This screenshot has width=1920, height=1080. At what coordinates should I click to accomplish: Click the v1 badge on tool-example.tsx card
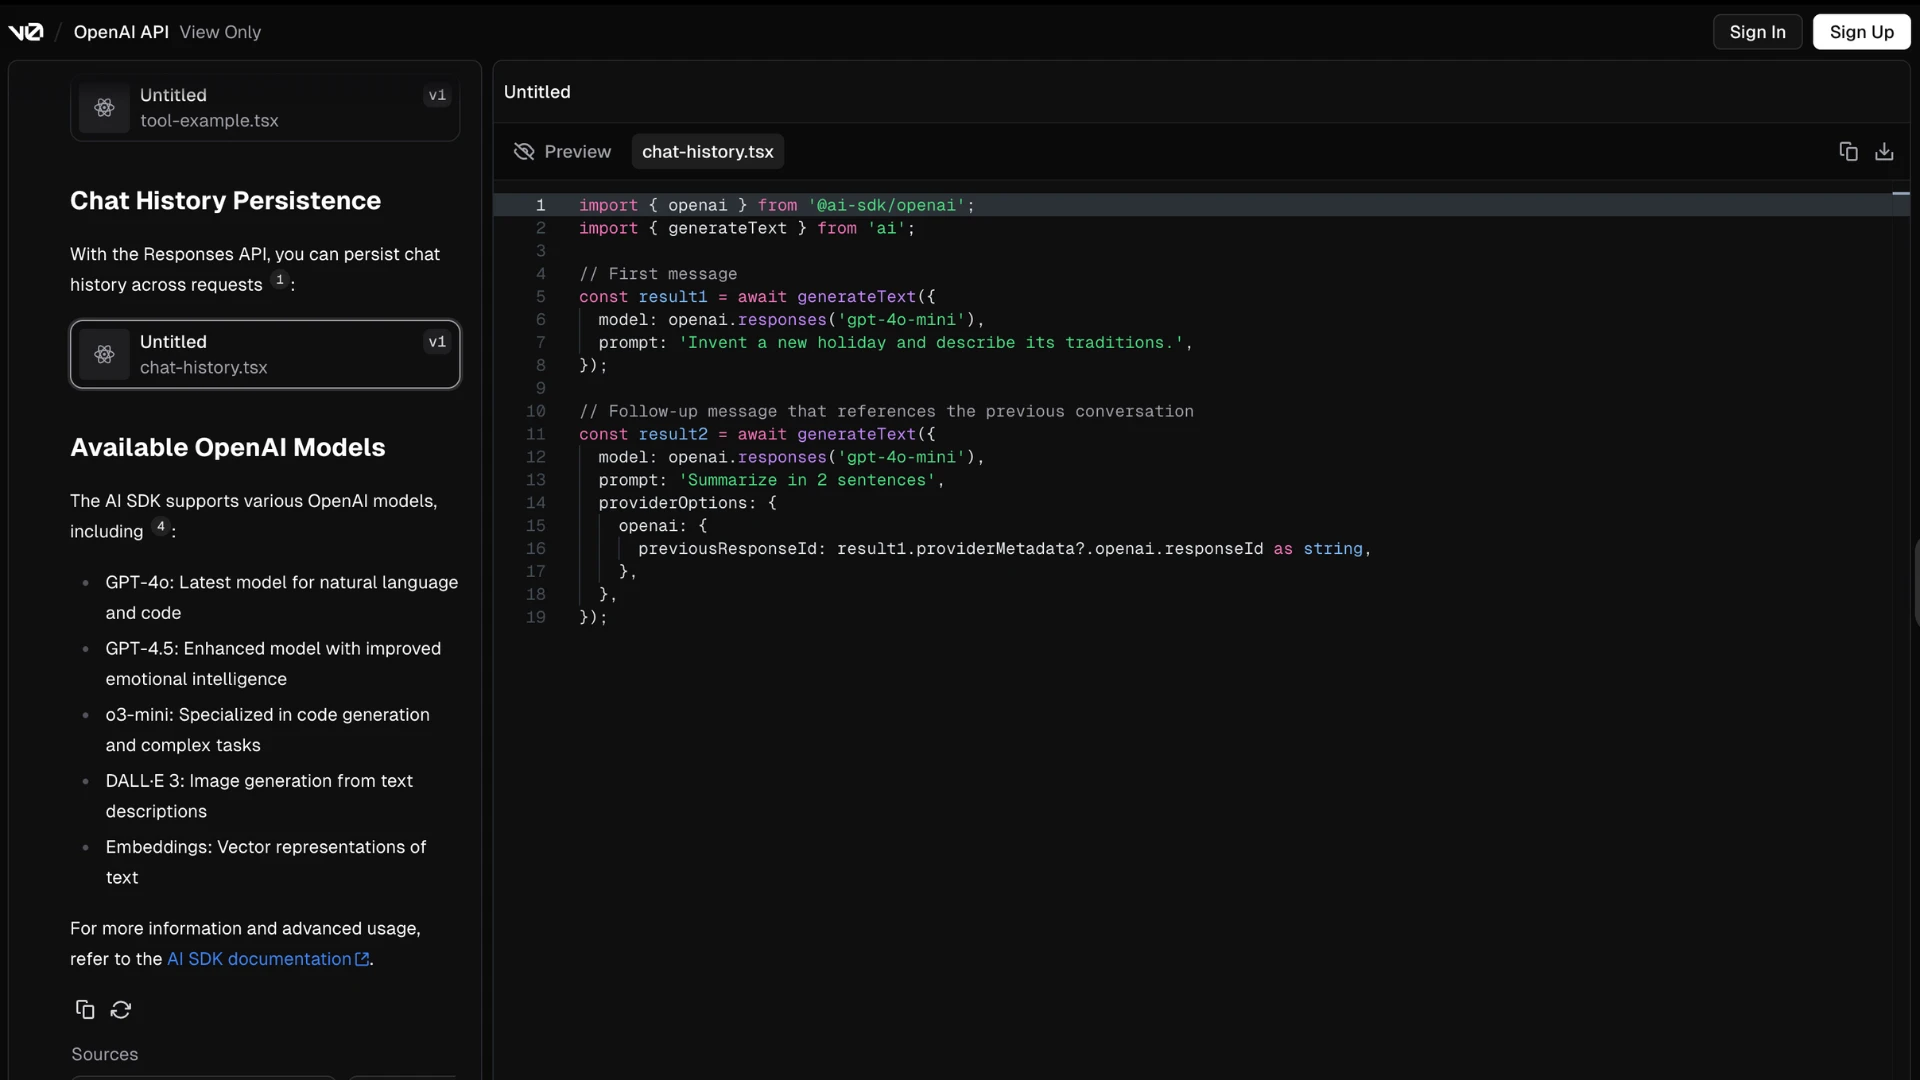437,96
